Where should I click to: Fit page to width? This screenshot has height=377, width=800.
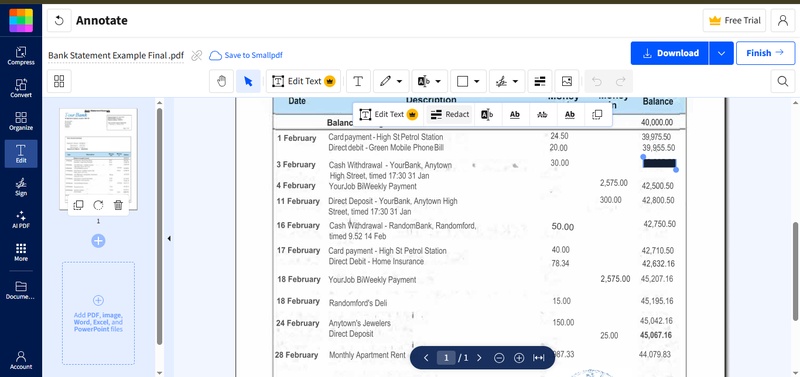pyautogui.click(x=538, y=358)
